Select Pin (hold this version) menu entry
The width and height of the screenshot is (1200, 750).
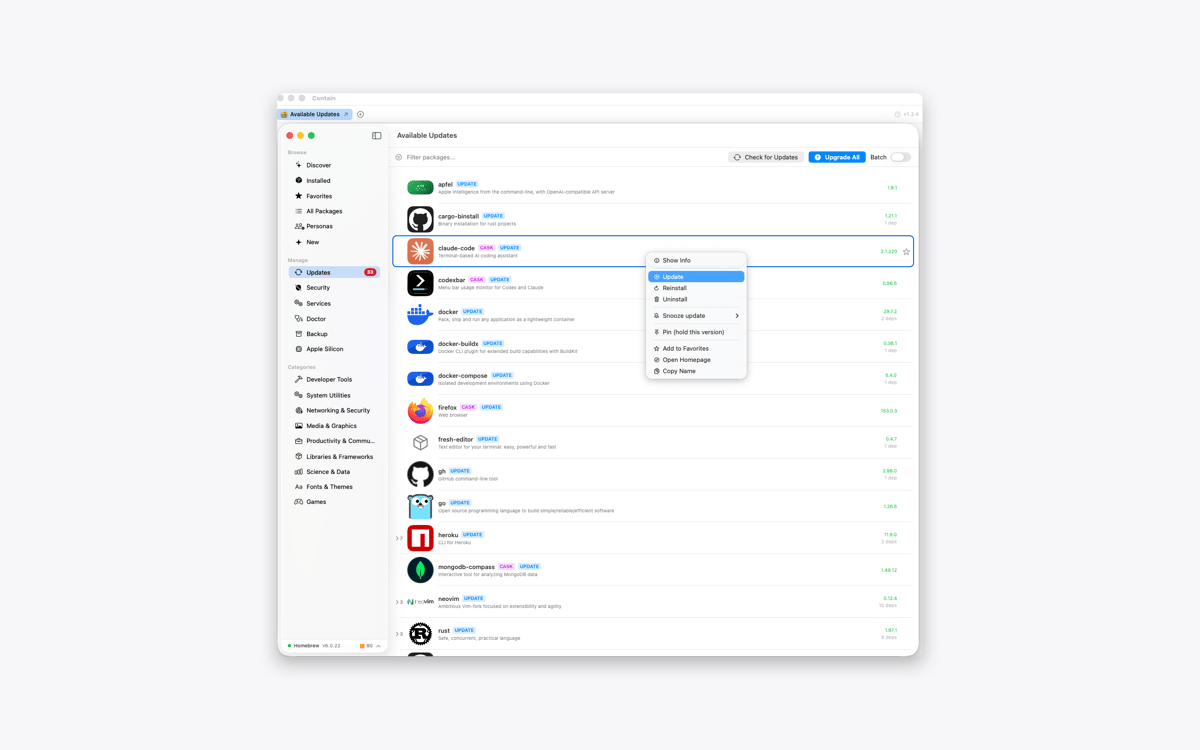(696, 332)
